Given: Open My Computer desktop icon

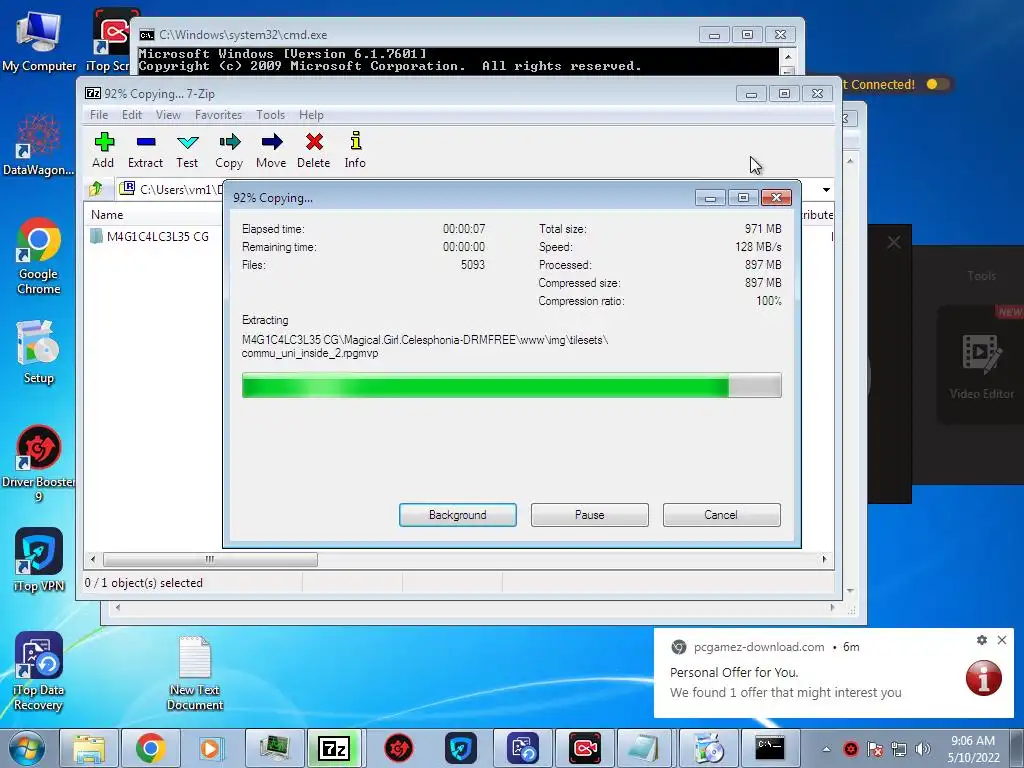Looking at the screenshot, I should (39, 41).
